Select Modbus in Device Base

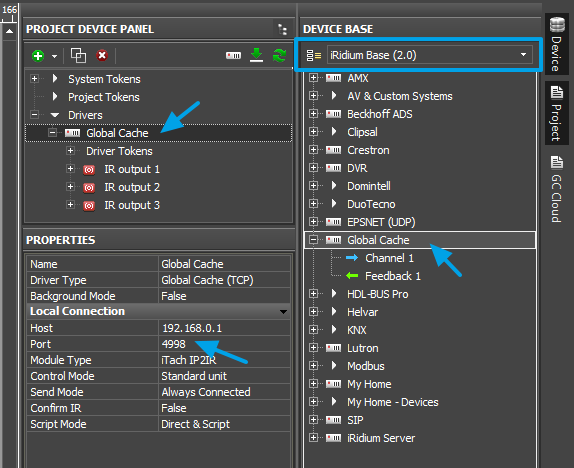pos(366,366)
